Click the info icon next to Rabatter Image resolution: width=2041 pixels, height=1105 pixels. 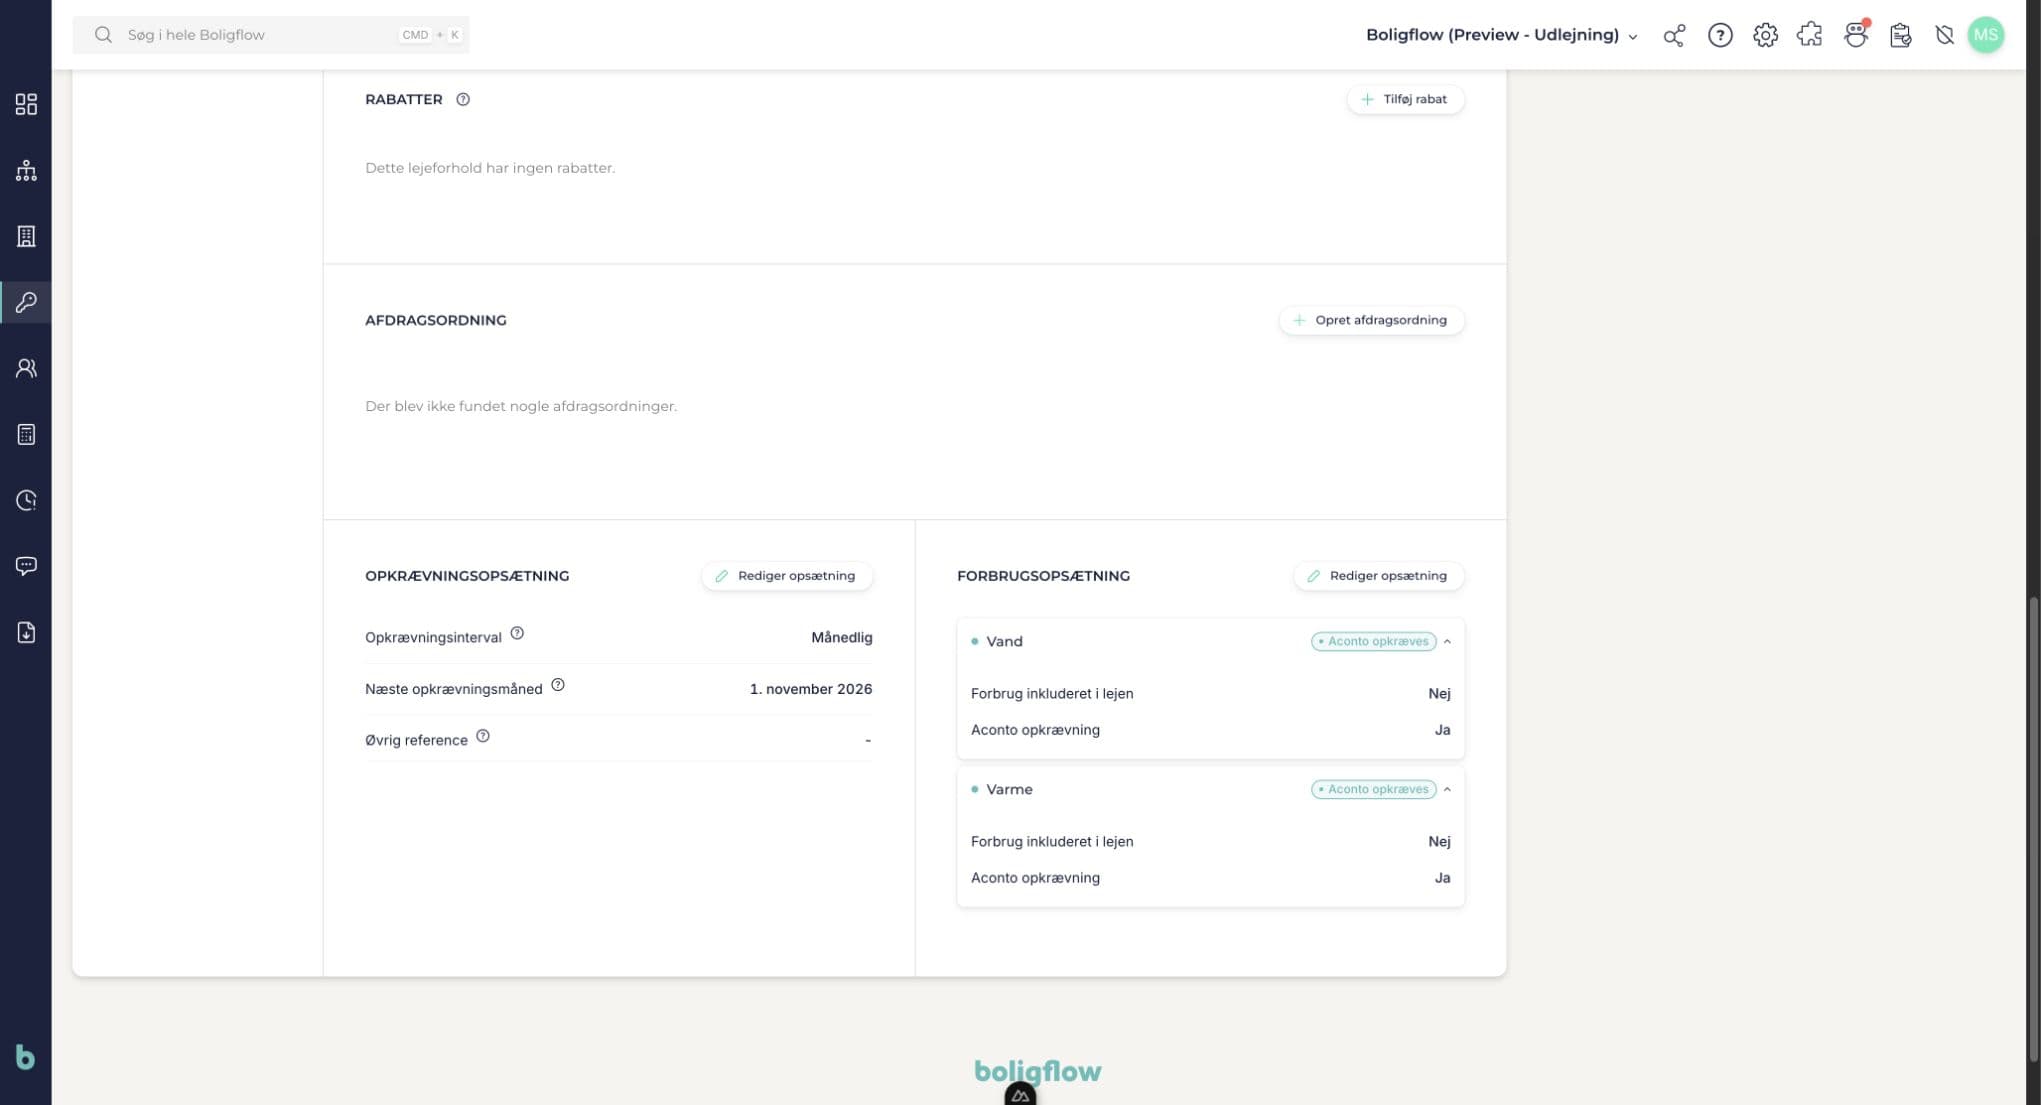pyautogui.click(x=463, y=99)
